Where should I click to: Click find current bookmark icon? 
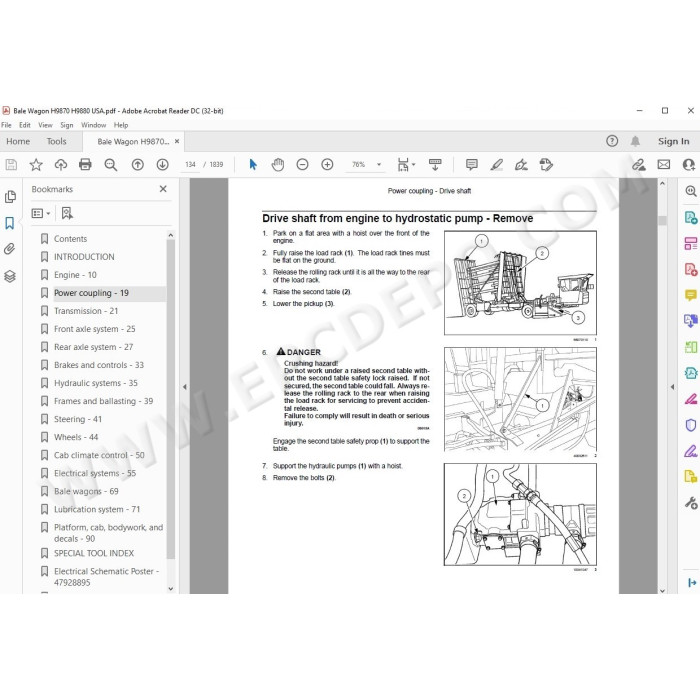tap(67, 213)
